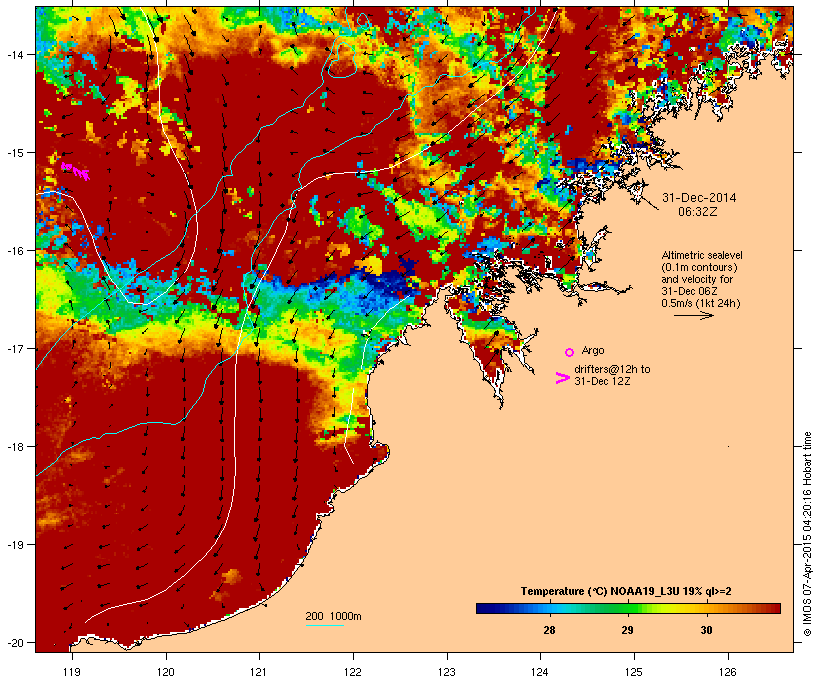The height and width of the screenshot is (680, 820).
Task: Click the "200 1000m" depth label
Action: coord(333,616)
